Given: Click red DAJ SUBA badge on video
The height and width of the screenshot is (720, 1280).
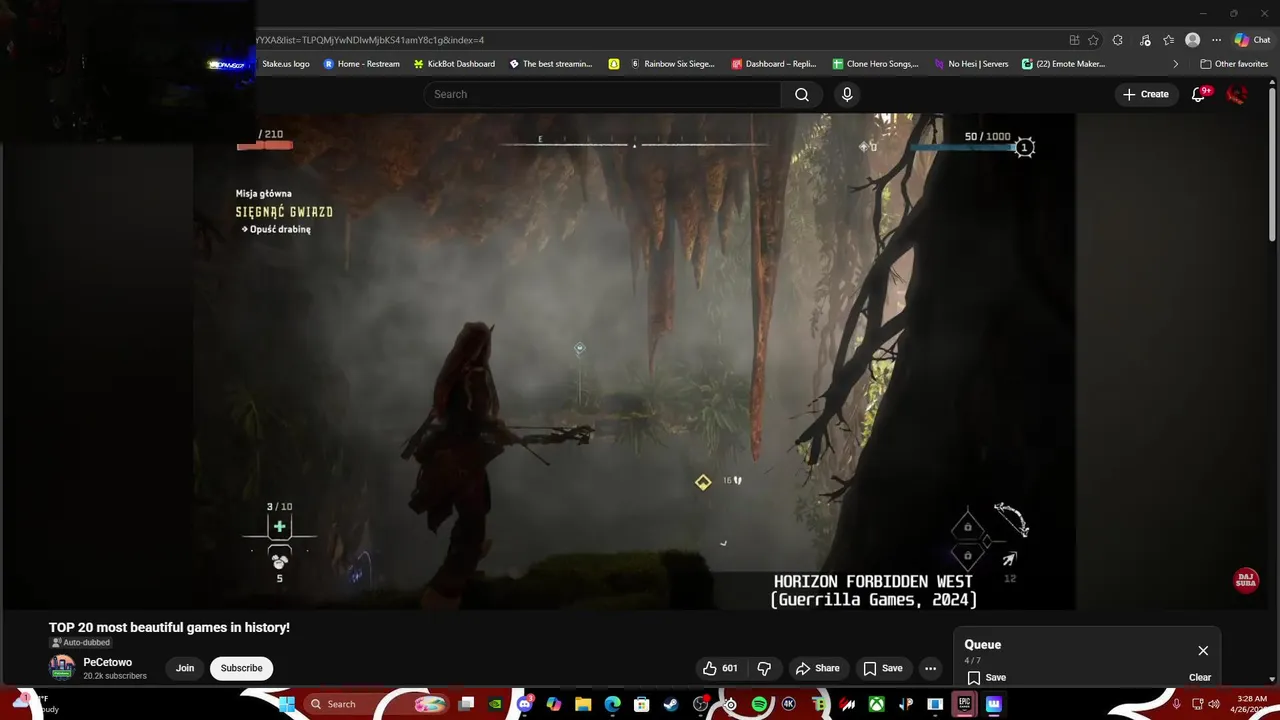Looking at the screenshot, I should click(1246, 581).
